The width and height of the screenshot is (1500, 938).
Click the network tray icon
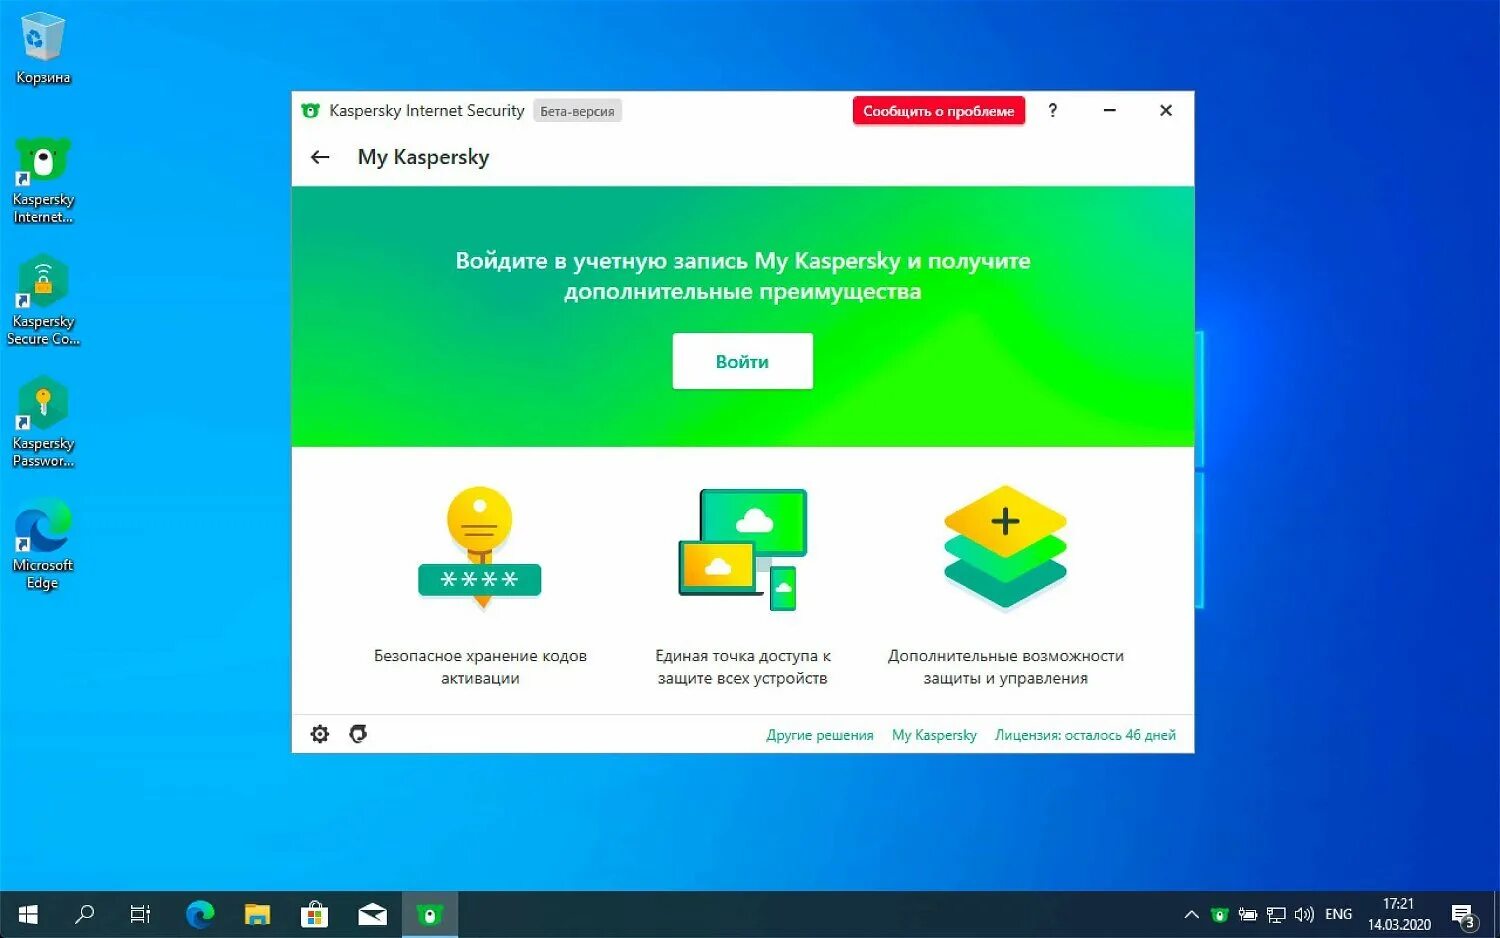pos(1276,915)
